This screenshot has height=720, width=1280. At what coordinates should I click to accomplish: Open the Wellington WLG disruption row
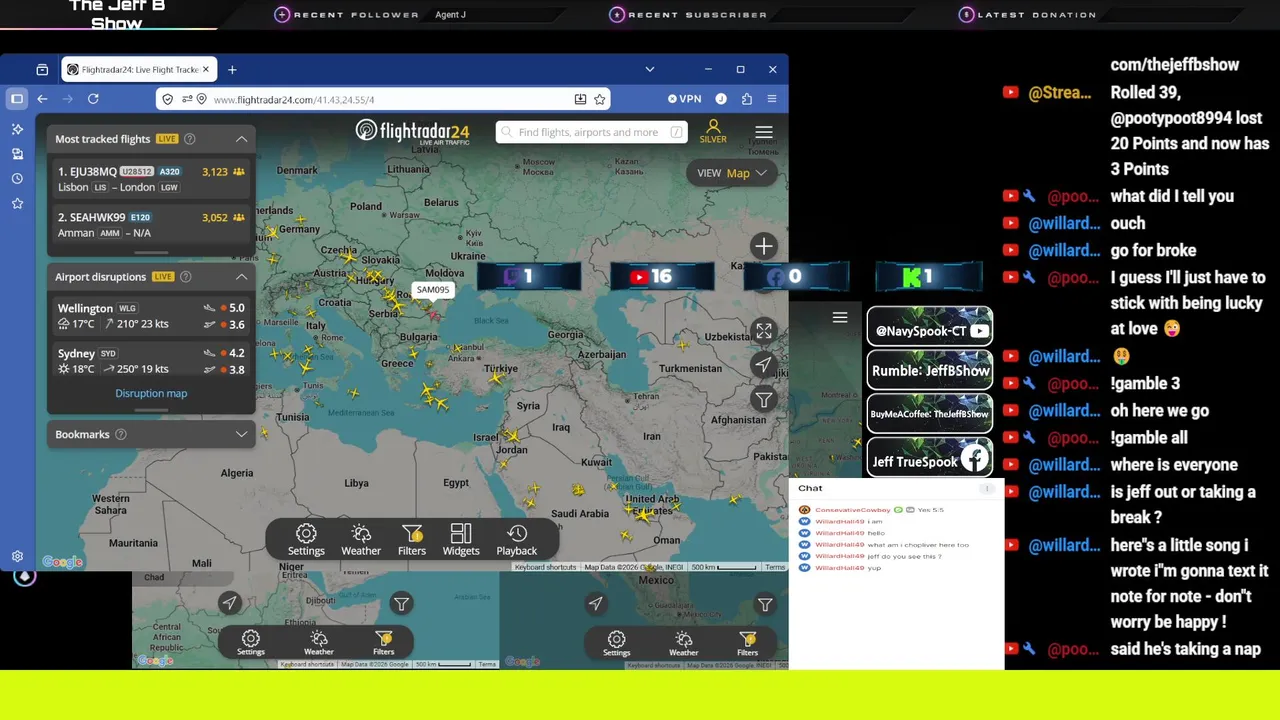point(152,316)
